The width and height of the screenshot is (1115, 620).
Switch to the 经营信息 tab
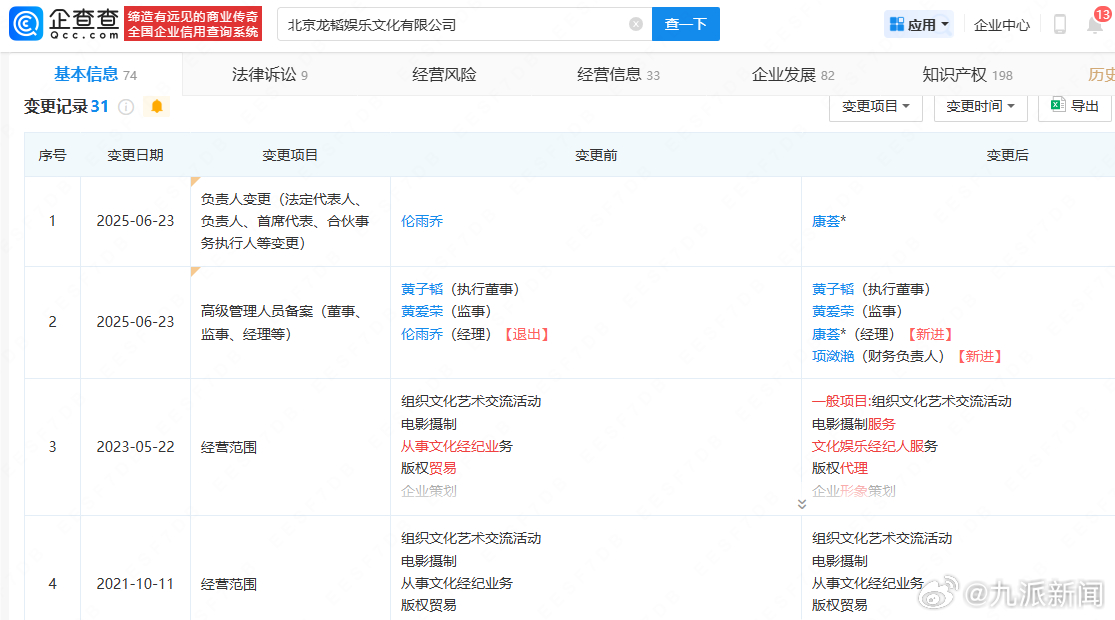(x=618, y=75)
